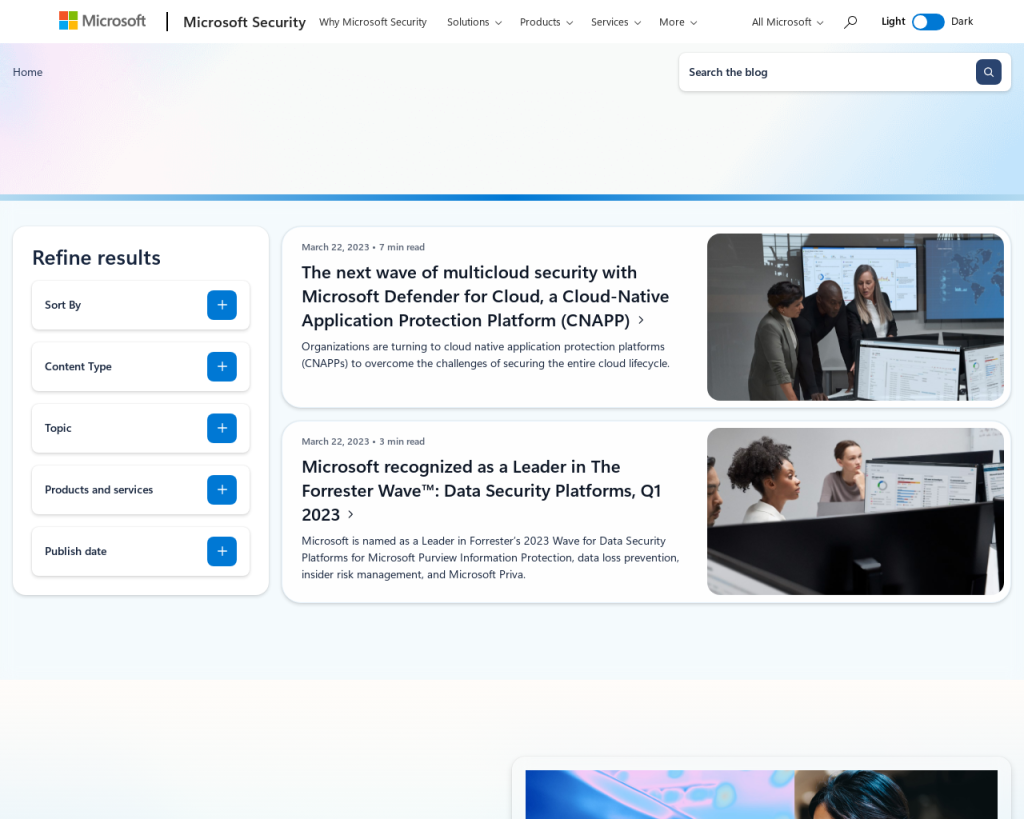Open the Solutions dropdown menu
Screen dimensions: 1024x819
474,22
